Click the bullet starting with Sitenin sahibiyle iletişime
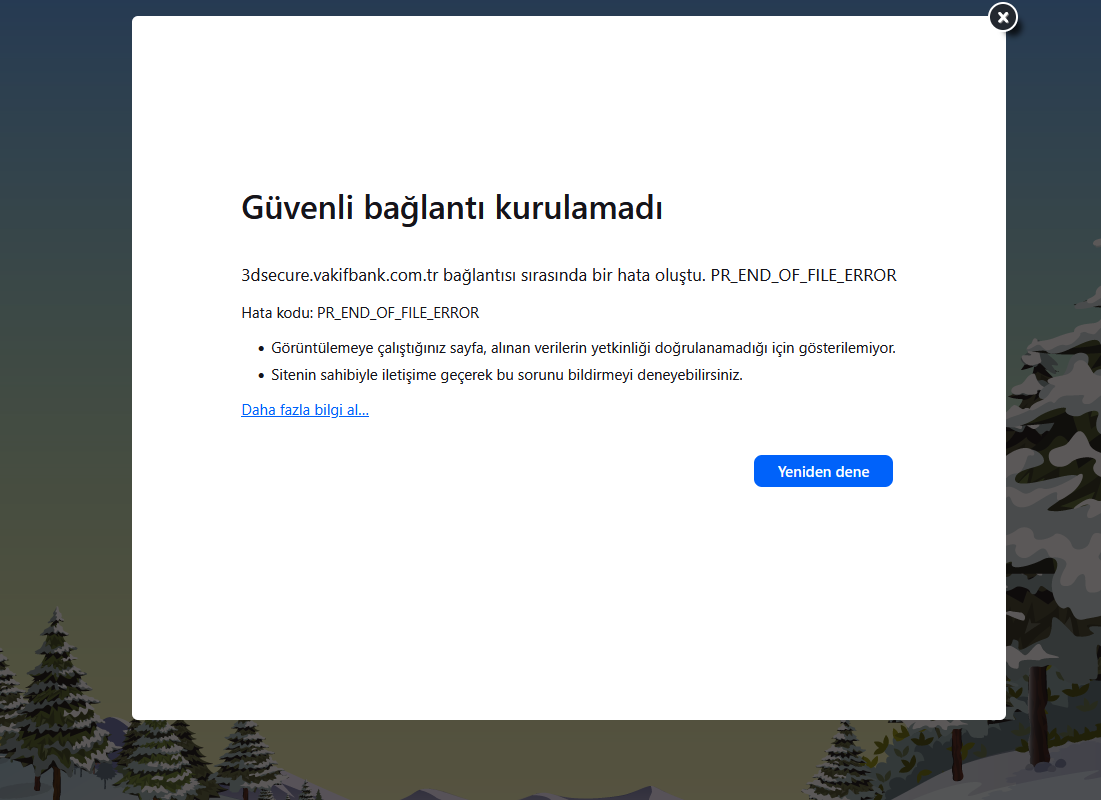The width and height of the screenshot is (1101, 800). (506, 375)
